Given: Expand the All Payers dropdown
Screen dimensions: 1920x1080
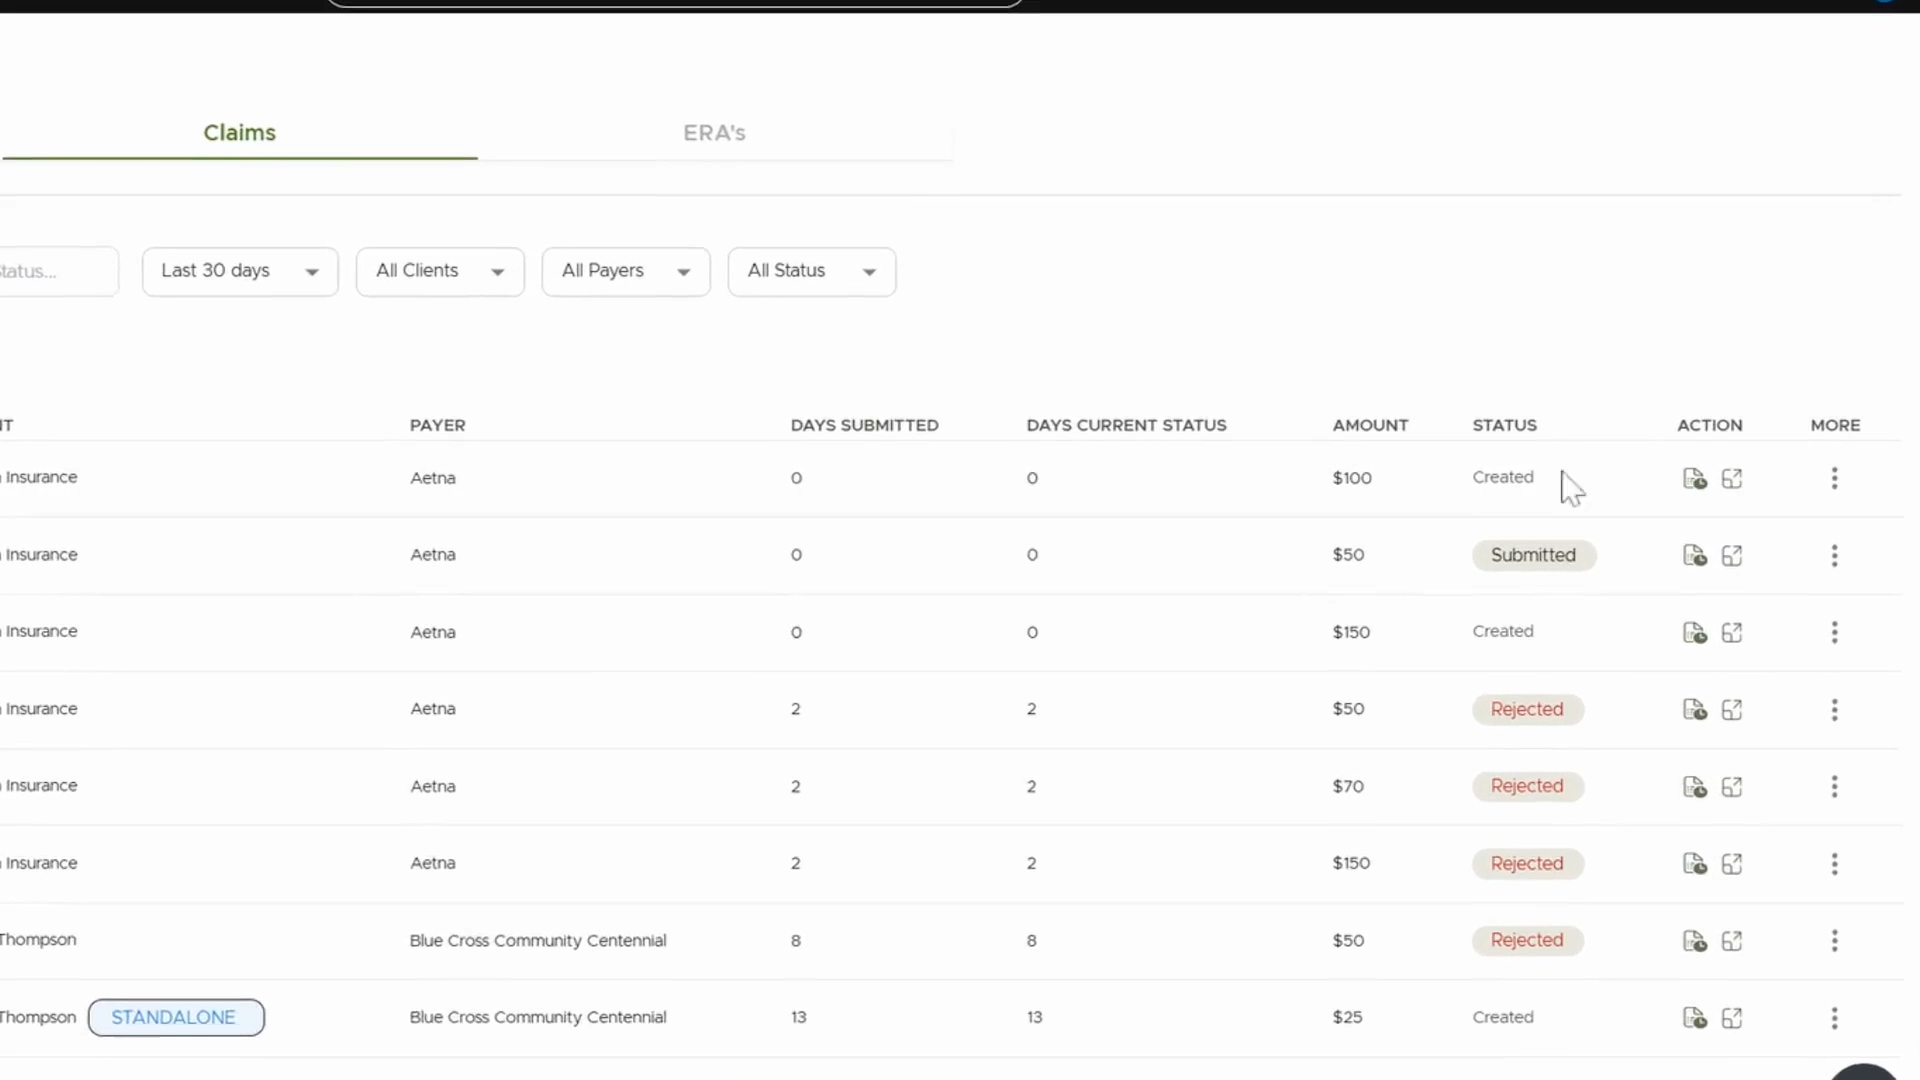Looking at the screenshot, I should tap(626, 272).
